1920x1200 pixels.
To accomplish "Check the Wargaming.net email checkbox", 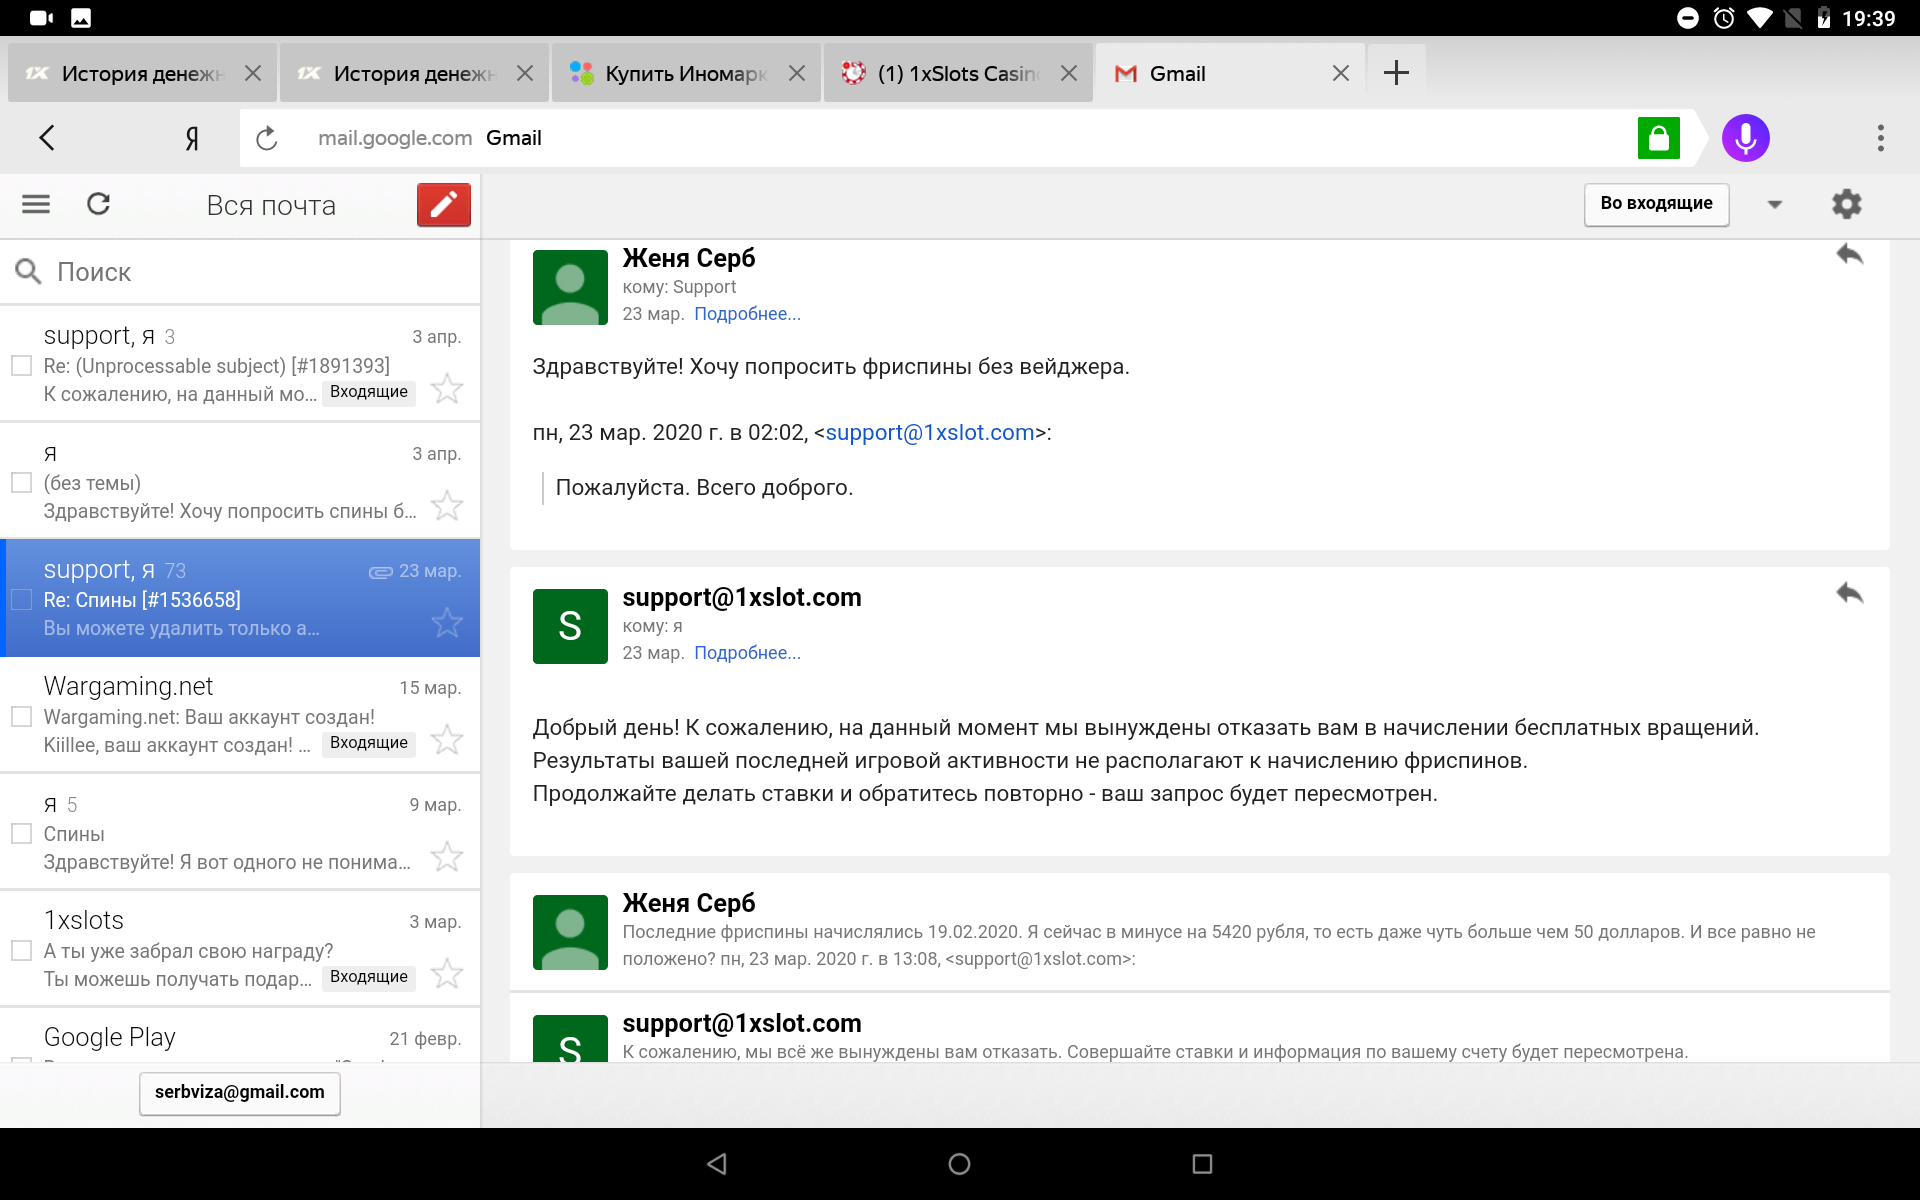I will point(21,717).
